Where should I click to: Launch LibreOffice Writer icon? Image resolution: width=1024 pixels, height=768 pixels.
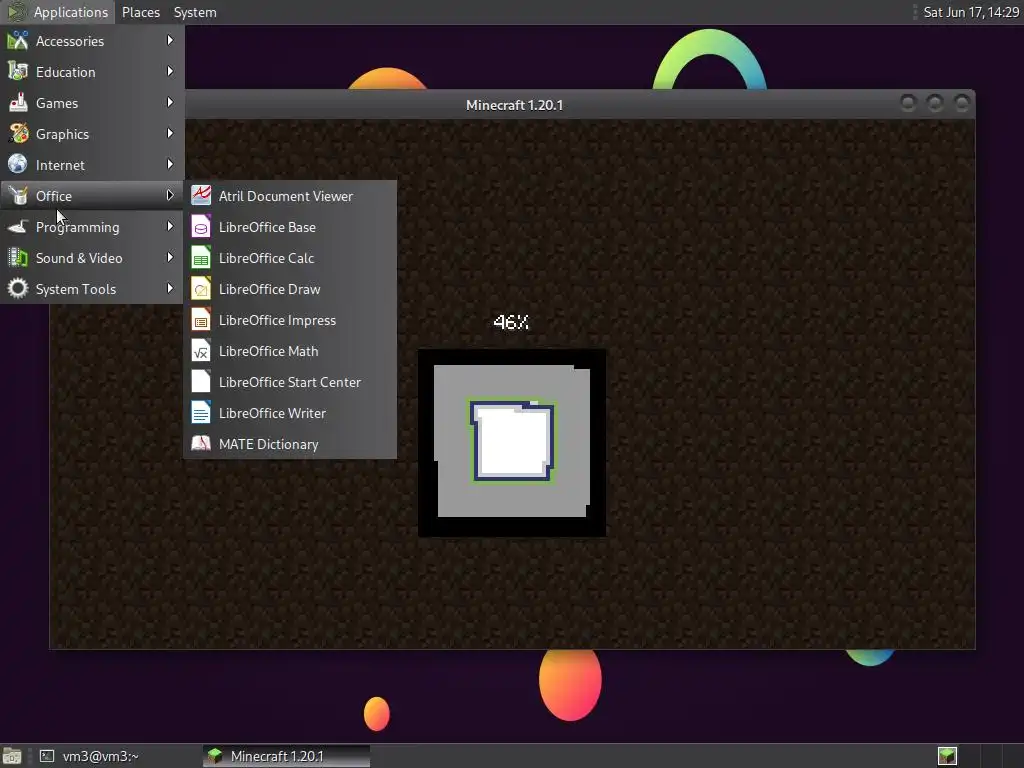pos(200,413)
